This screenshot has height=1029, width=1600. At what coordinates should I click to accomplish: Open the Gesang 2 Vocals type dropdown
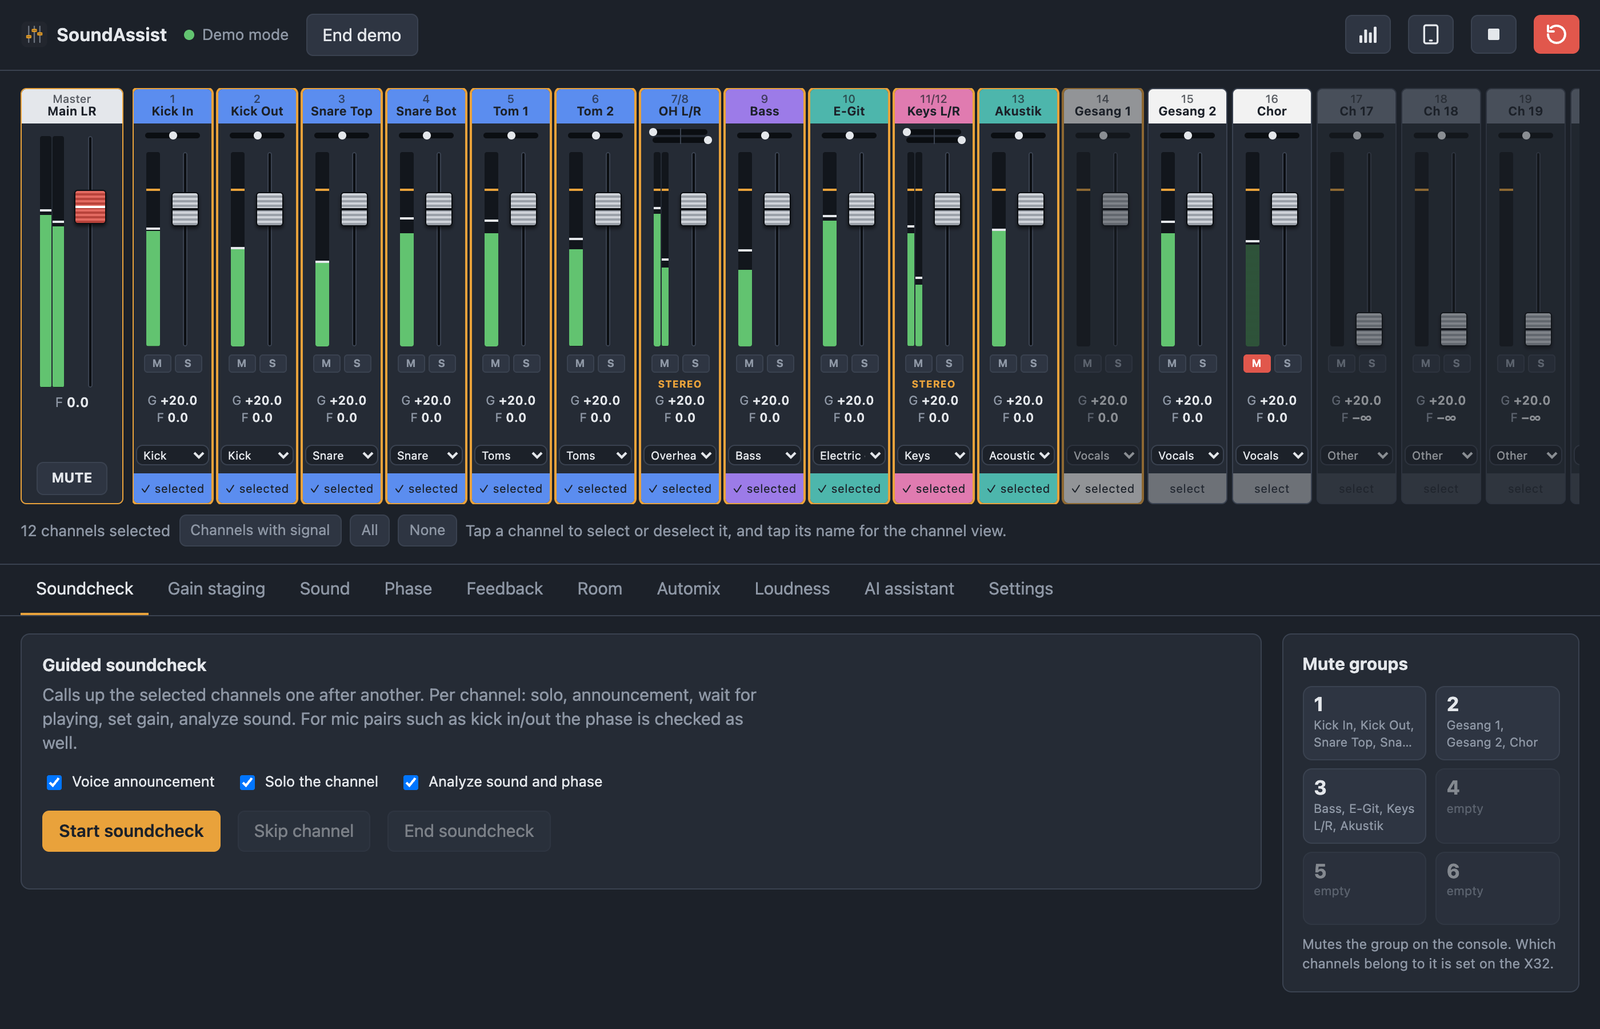click(1187, 456)
